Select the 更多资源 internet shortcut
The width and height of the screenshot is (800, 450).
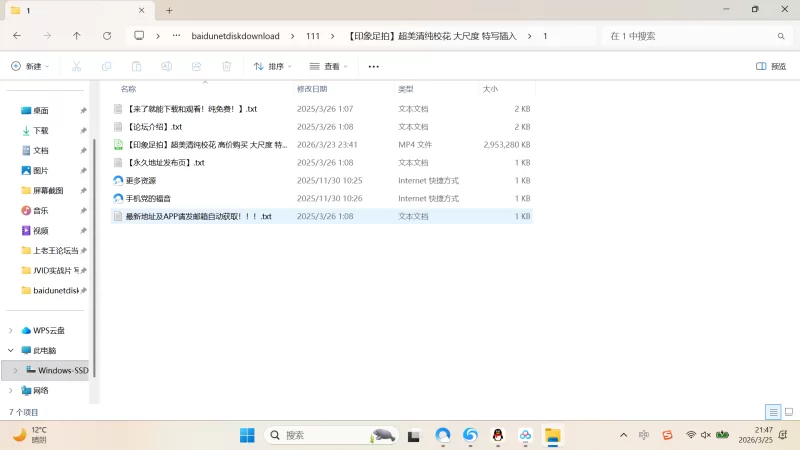[322, 181]
